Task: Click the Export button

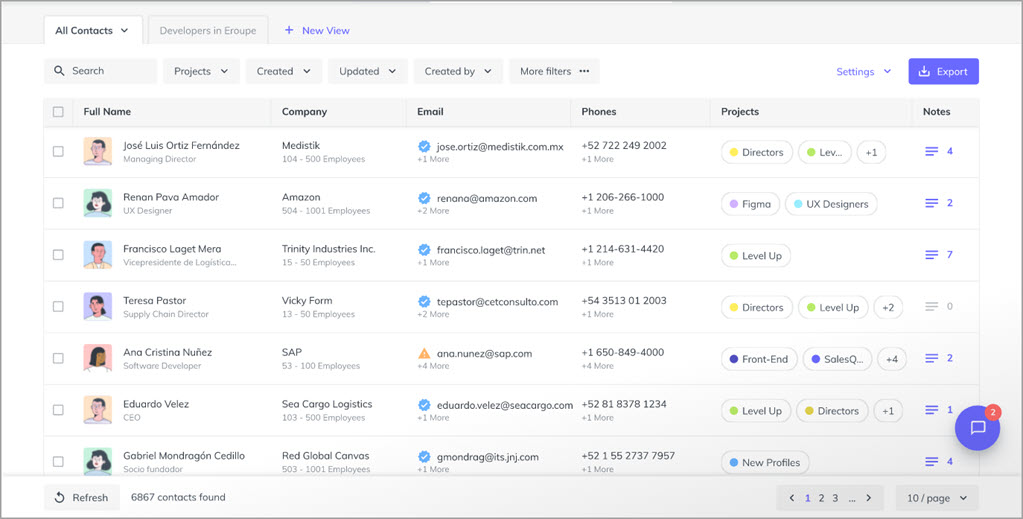Action: 943,71
